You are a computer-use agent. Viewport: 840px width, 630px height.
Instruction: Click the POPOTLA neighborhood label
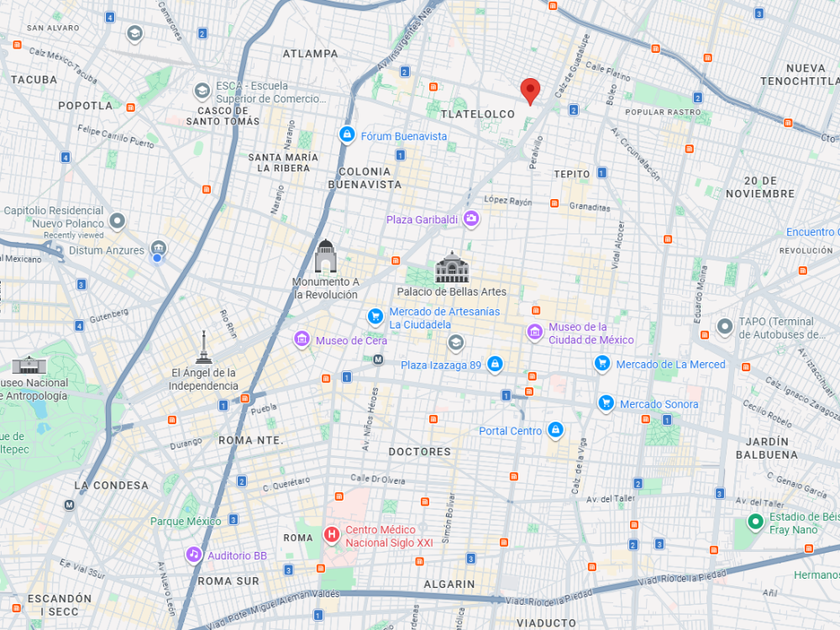coord(85,106)
